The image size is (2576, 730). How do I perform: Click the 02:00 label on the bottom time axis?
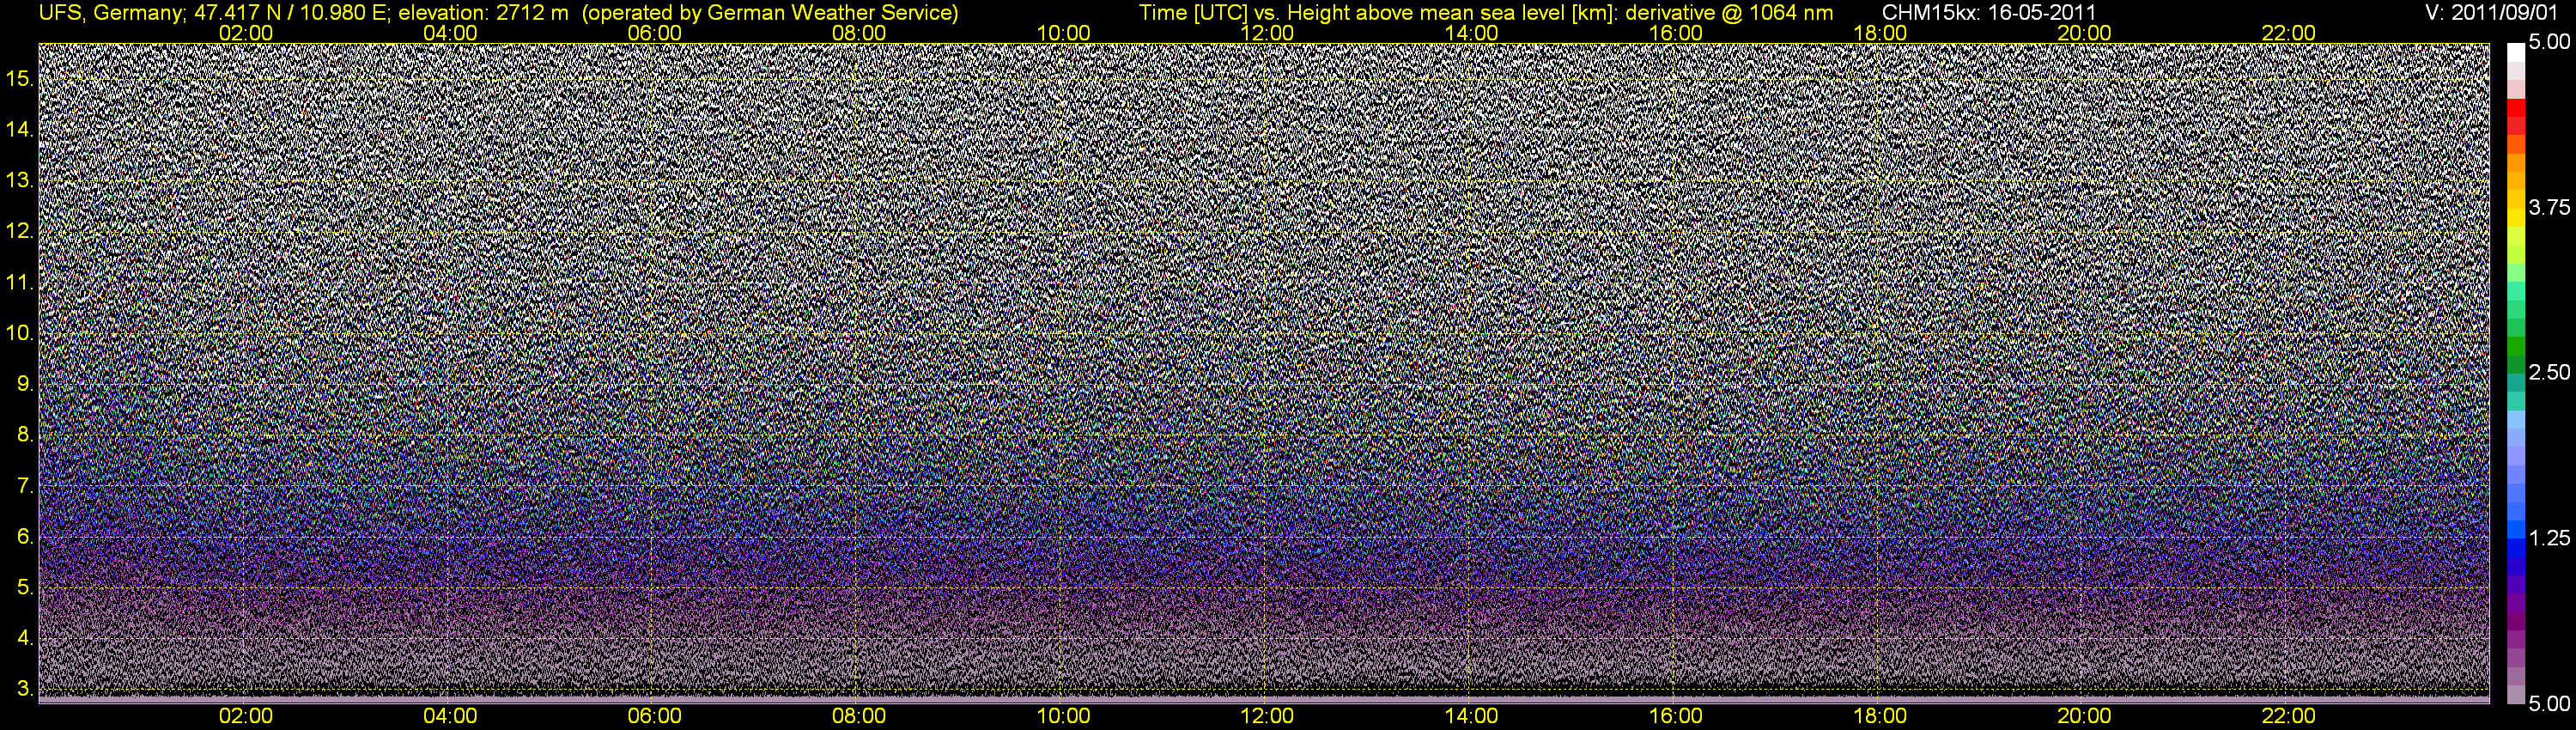tap(245, 716)
